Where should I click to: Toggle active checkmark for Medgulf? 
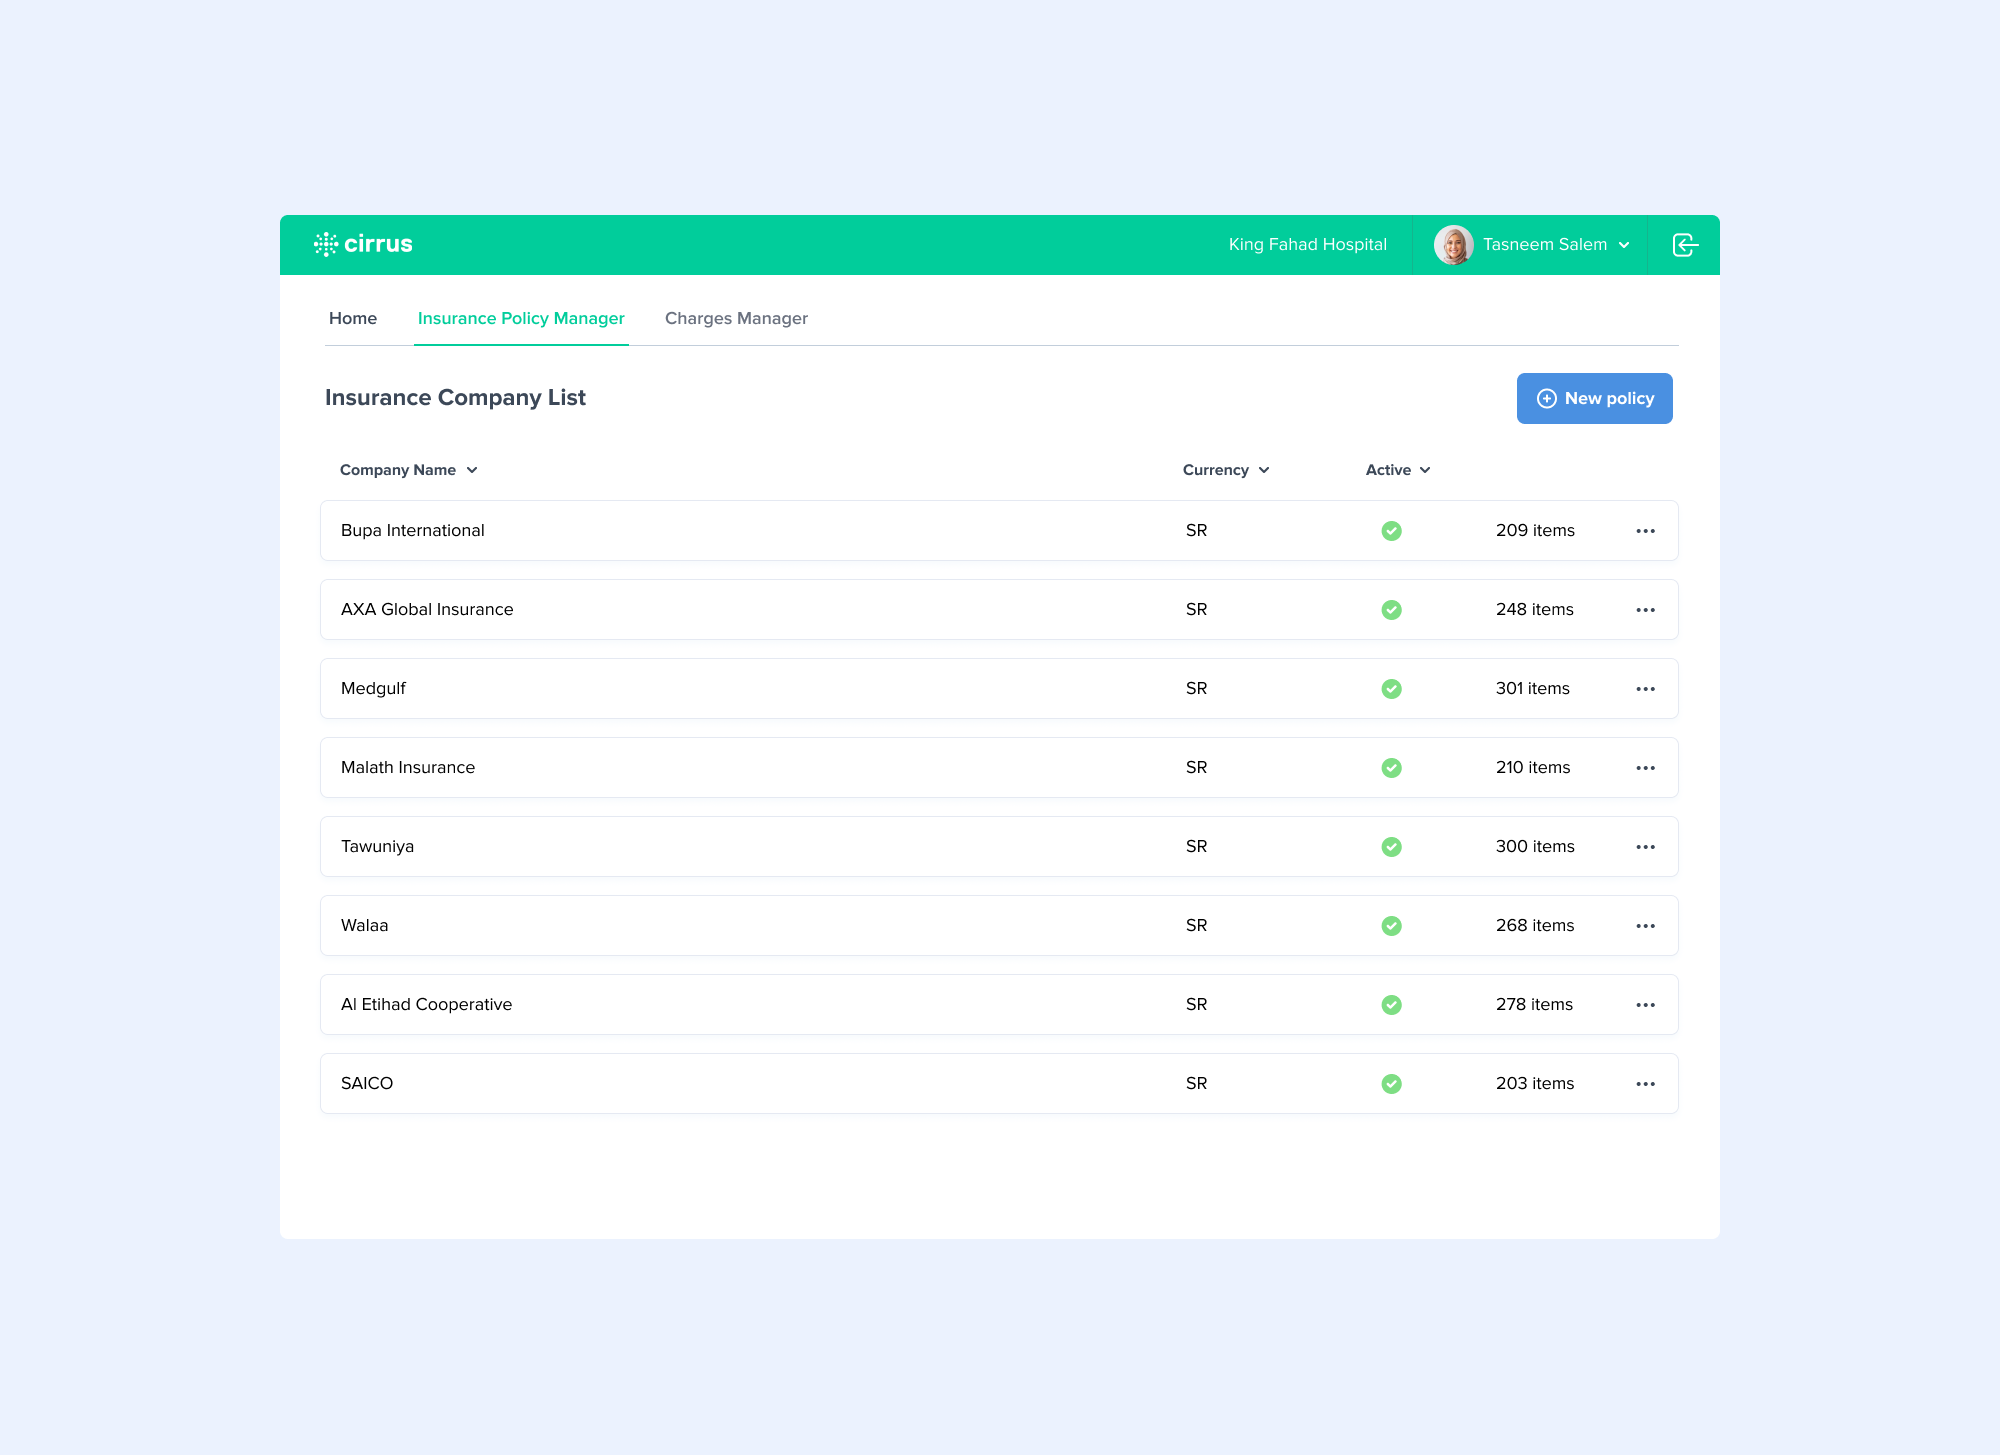pos(1391,689)
